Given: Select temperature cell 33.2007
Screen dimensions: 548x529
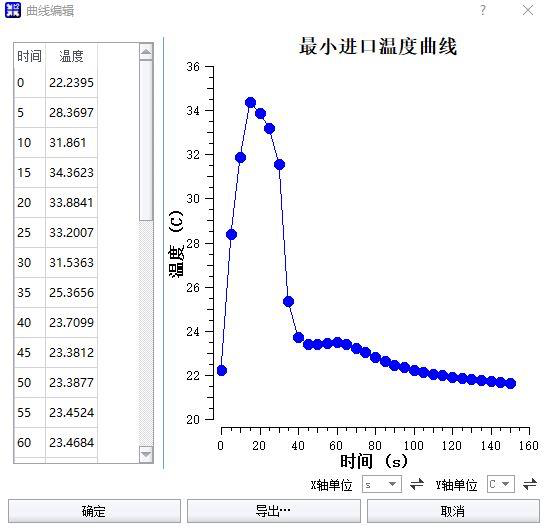Looking at the screenshot, I should pyautogui.click(x=71, y=233).
